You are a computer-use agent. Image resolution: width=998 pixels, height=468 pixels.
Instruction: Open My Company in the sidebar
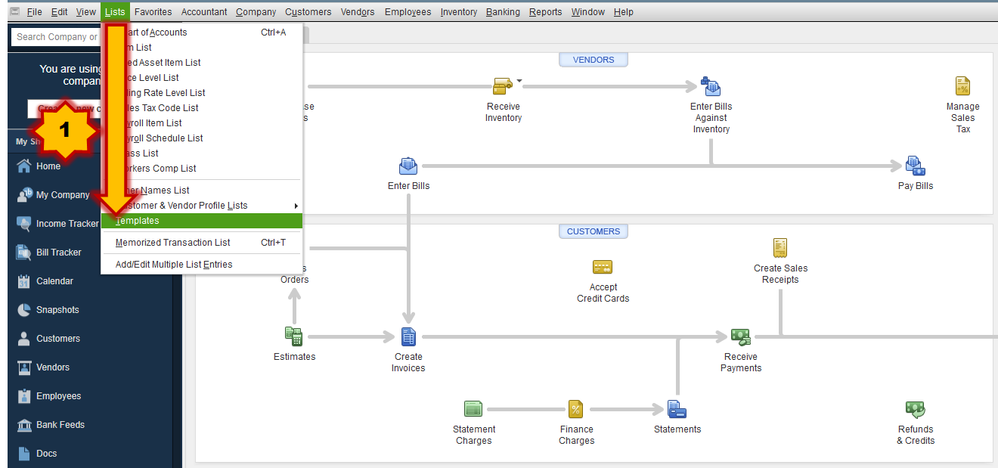[62, 195]
